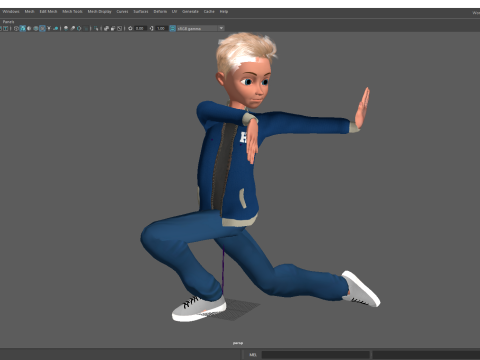
Task: Open the Mesh Tools menu
Action: (x=72, y=11)
